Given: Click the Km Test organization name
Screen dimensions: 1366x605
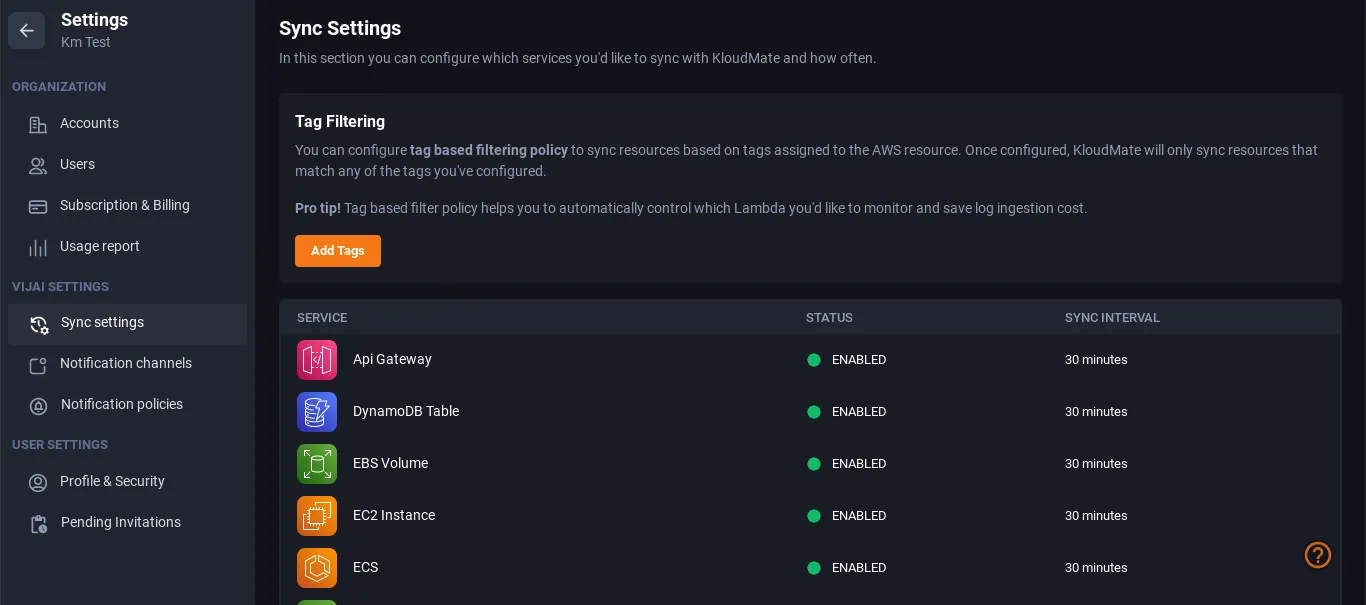Looking at the screenshot, I should coord(86,43).
